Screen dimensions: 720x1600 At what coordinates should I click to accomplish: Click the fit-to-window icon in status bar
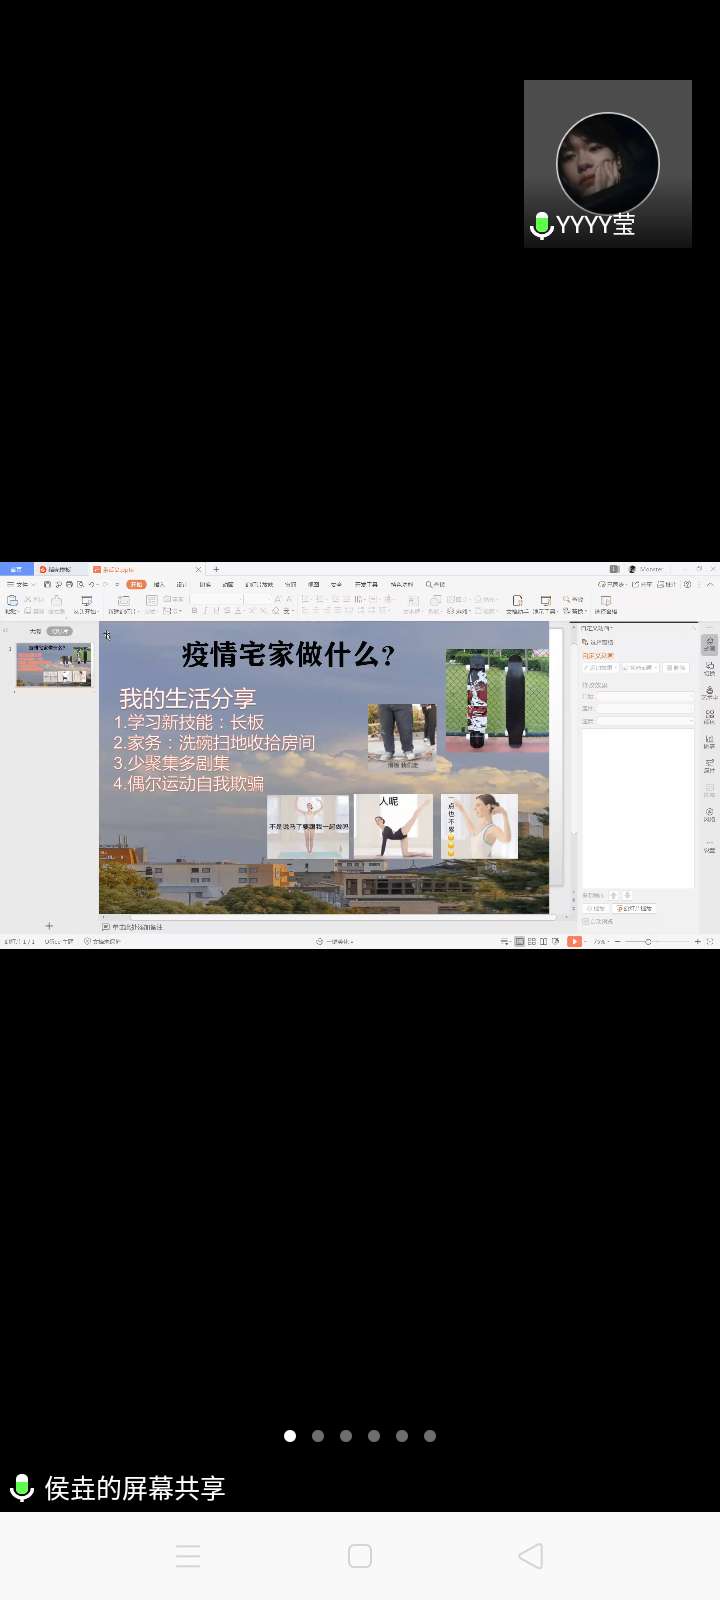click(710, 941)
